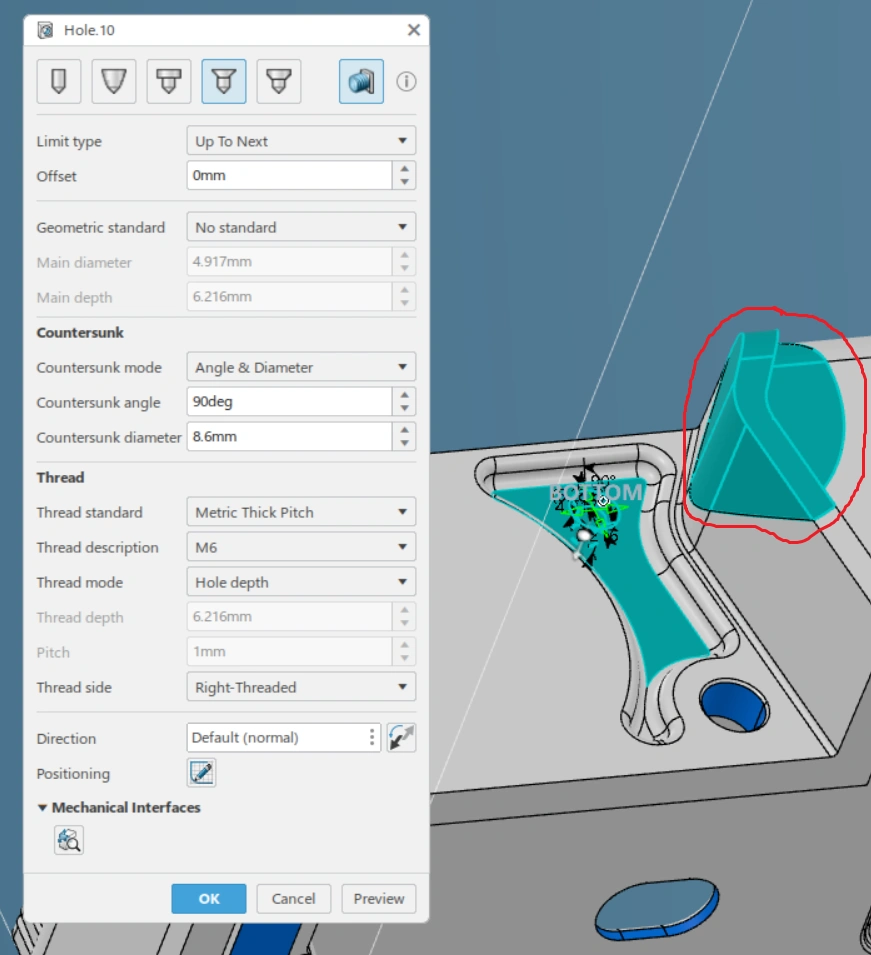Open the Direction field options menu
Image resolution: width=871 pixels, height=955 pixels.
point(372,738)
